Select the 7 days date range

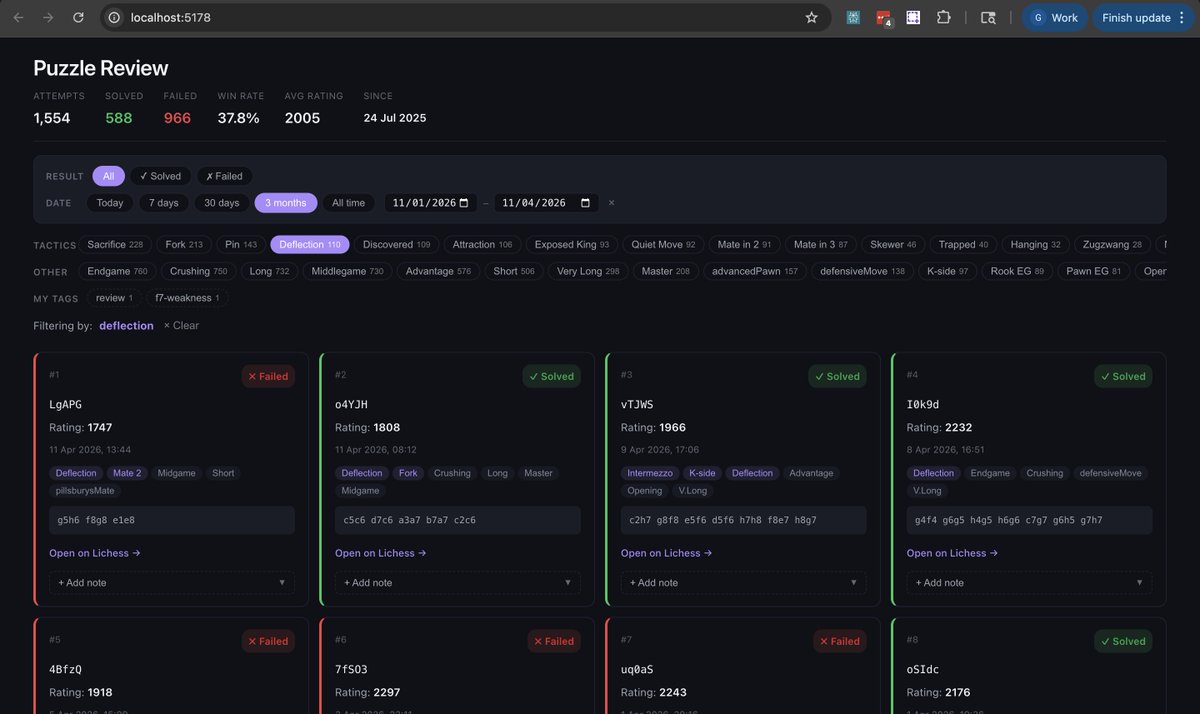tap(164, 203)
